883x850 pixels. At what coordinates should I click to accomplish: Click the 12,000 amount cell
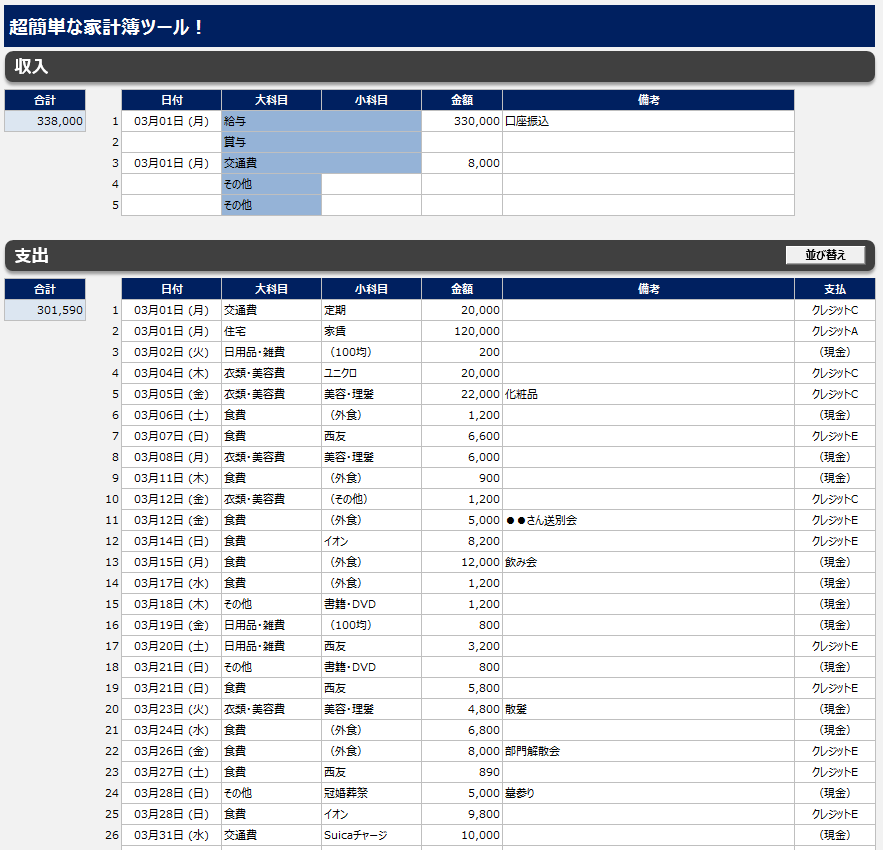click(x=462, y=562)
